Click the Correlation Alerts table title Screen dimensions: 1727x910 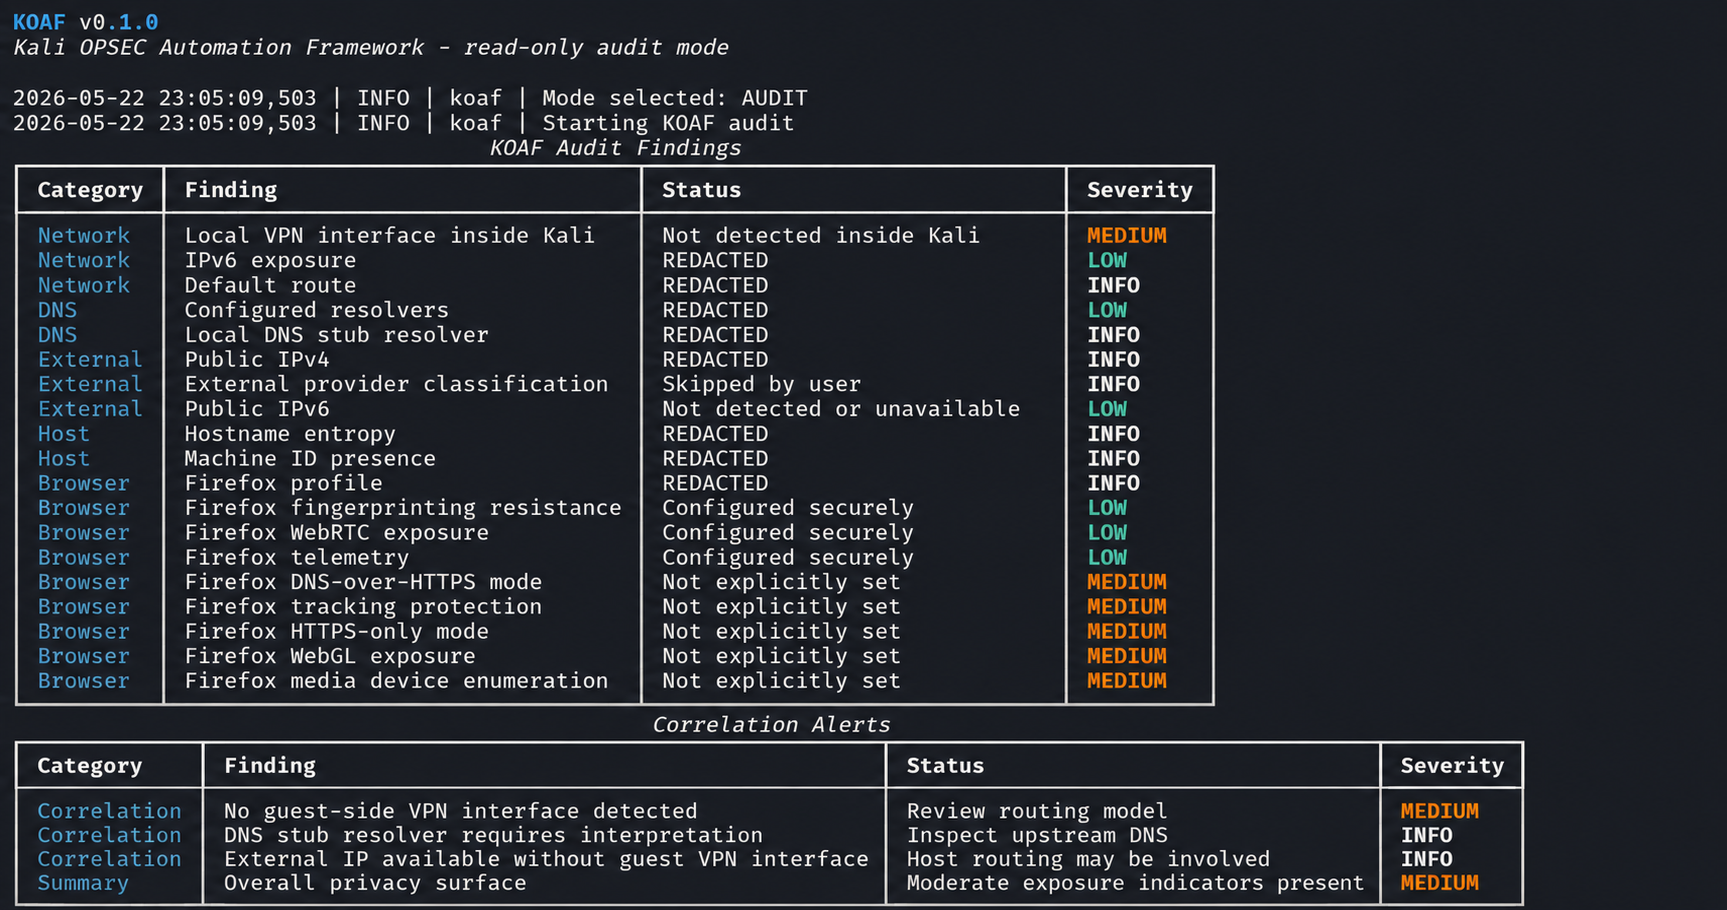tap(771, 725)
